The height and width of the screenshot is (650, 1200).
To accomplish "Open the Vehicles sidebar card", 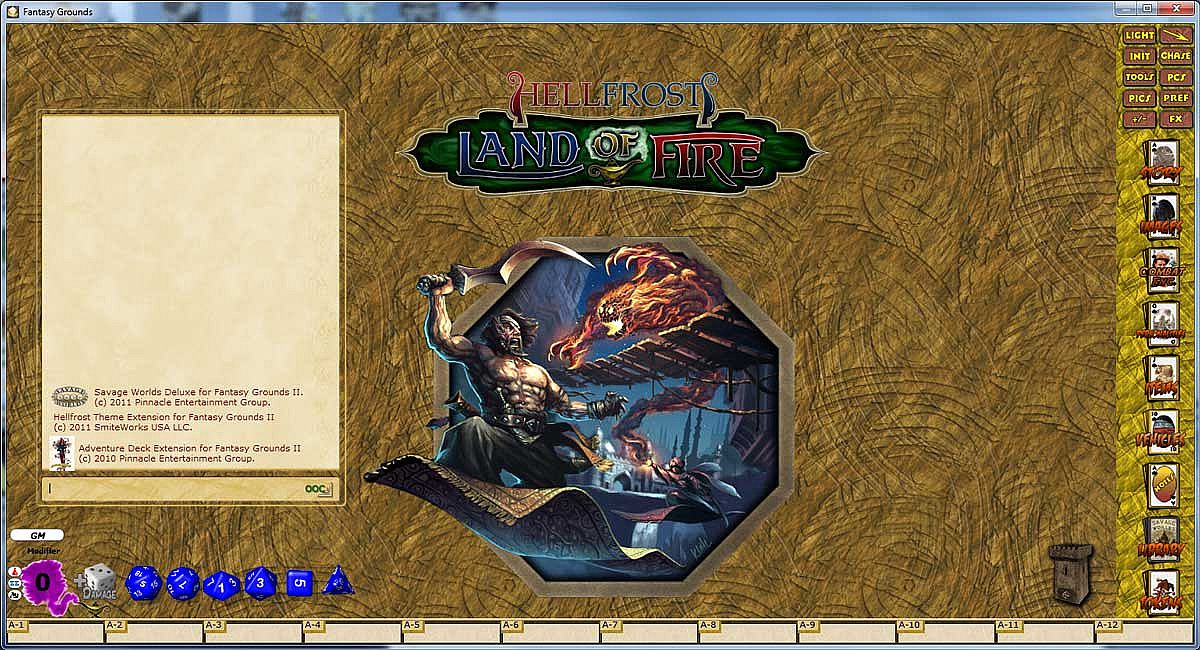I will (1160, 430).
